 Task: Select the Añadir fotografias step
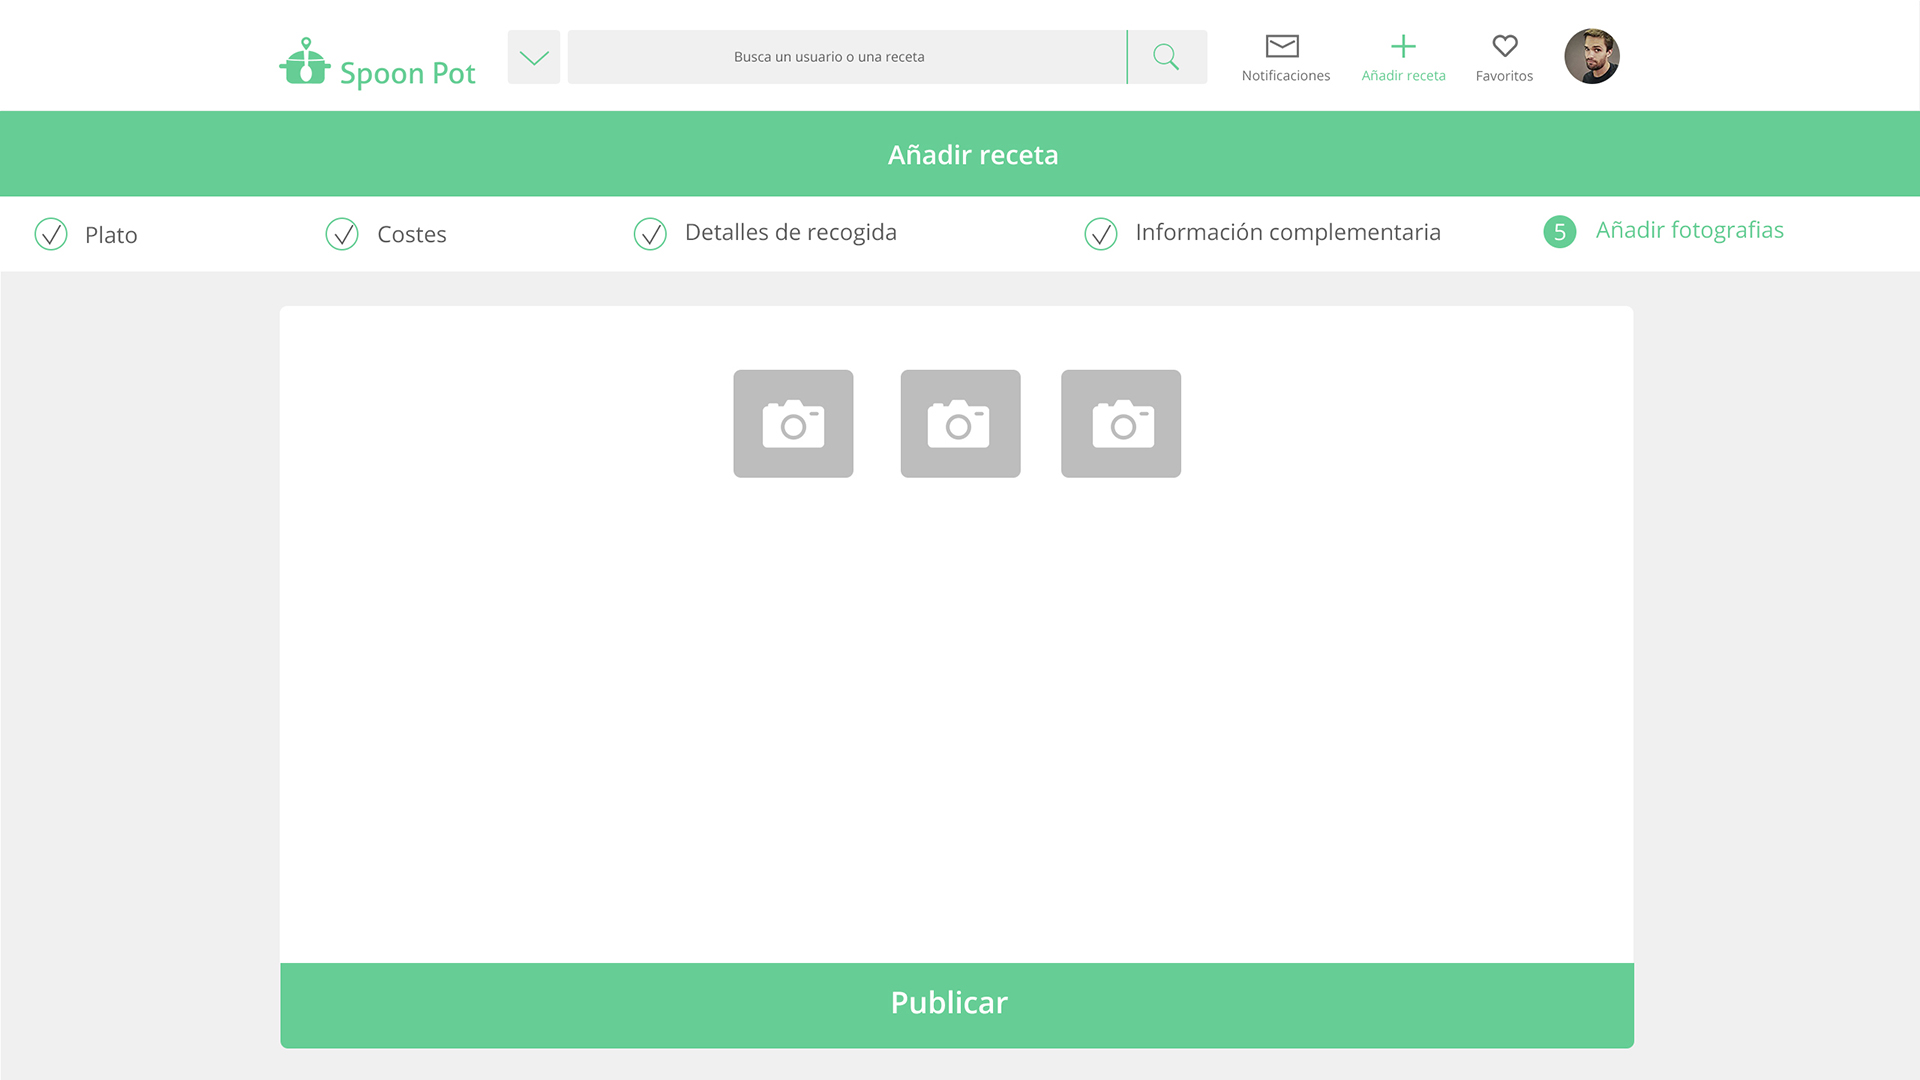(1690, 230)
